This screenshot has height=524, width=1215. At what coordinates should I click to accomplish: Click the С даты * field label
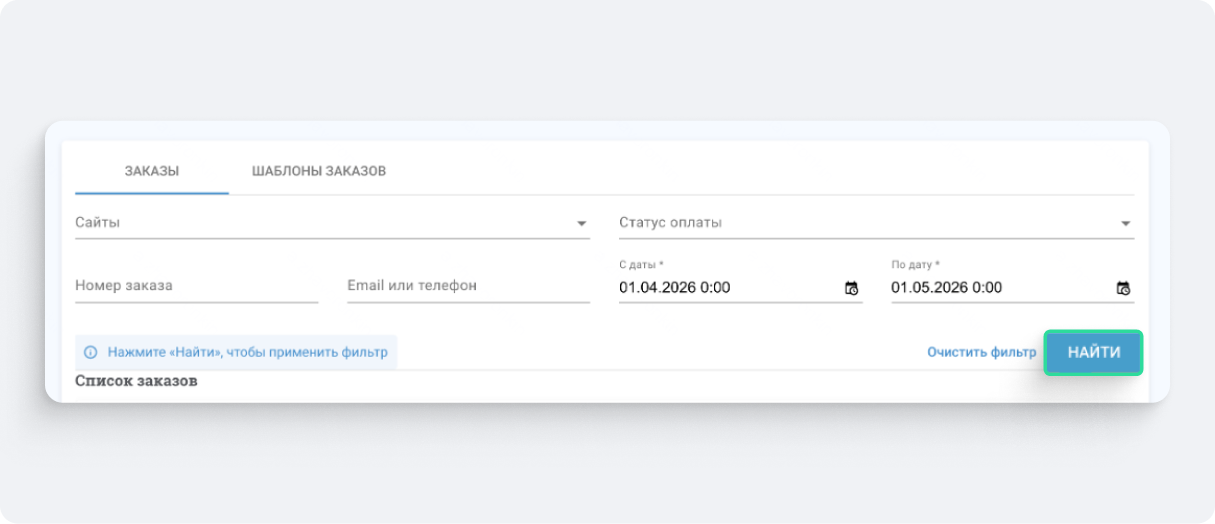click(x=642, y=265)
